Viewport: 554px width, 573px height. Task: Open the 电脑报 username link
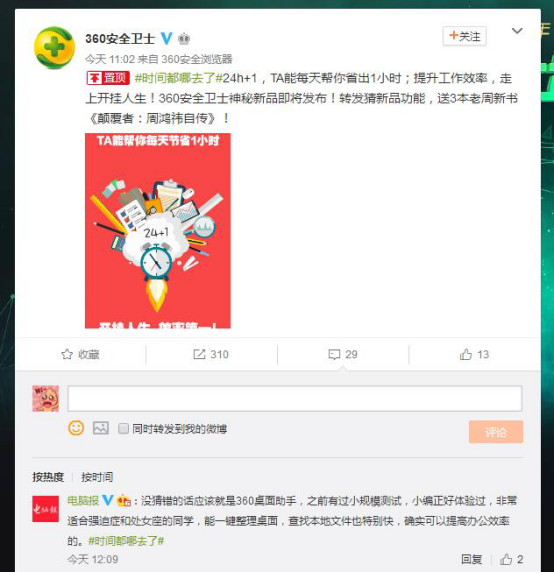(x=83, y=500)
